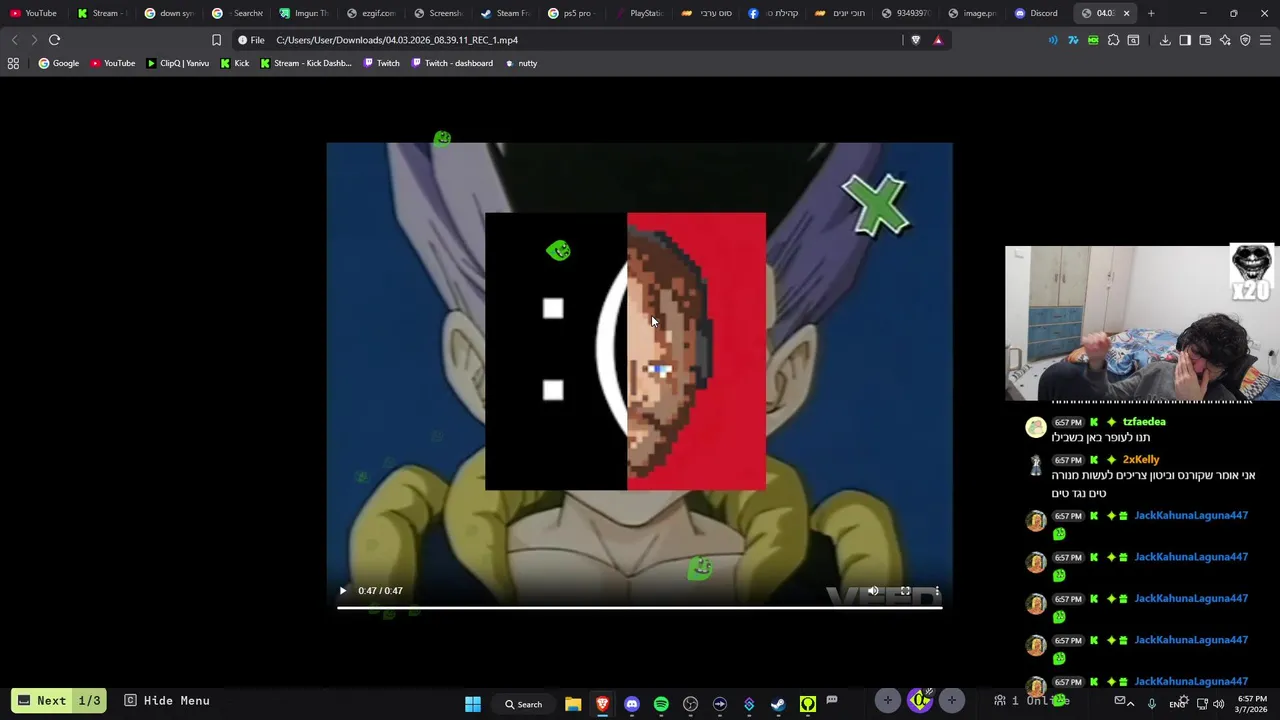Screen dimensions: 1280x720
Task: Open the green app icon on the taskbar
Action: coord(807,704)
